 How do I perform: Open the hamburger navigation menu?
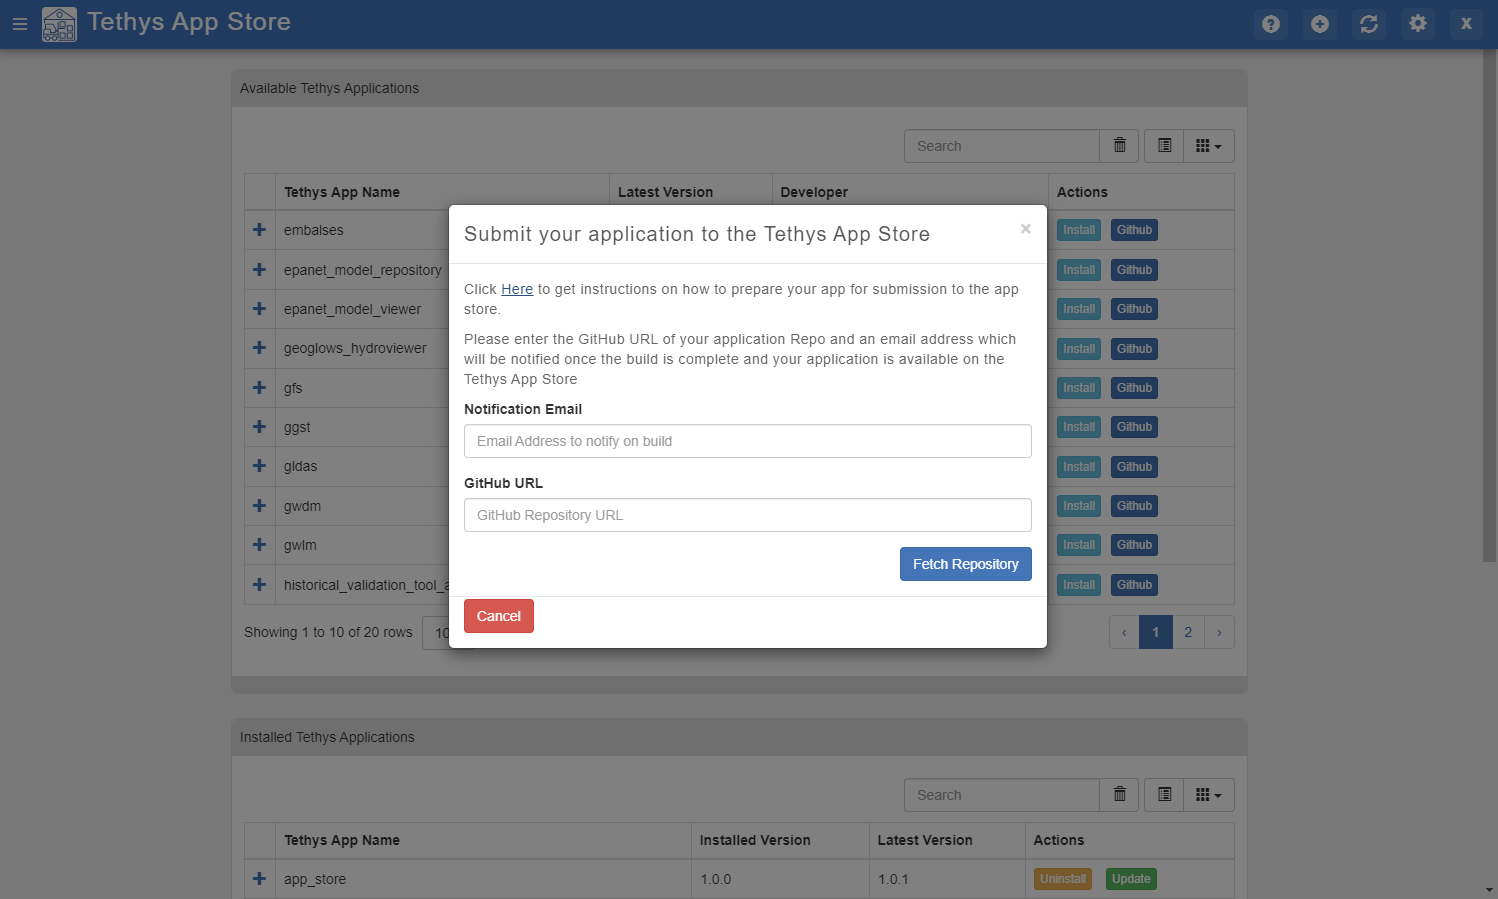19,24
